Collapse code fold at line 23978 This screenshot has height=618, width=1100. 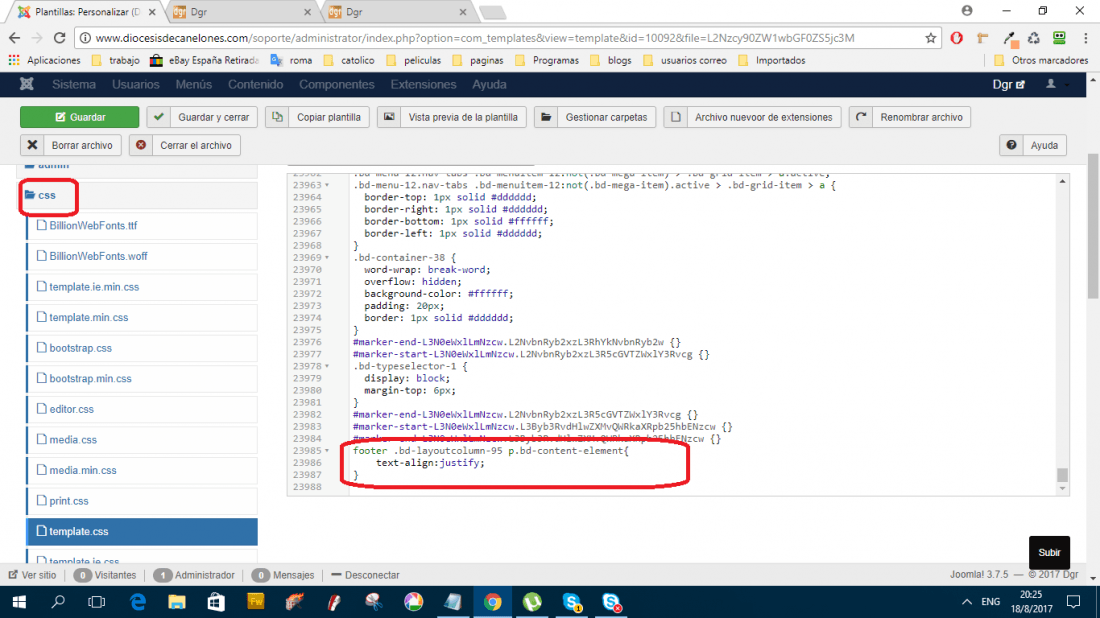[x=327, y=366]
